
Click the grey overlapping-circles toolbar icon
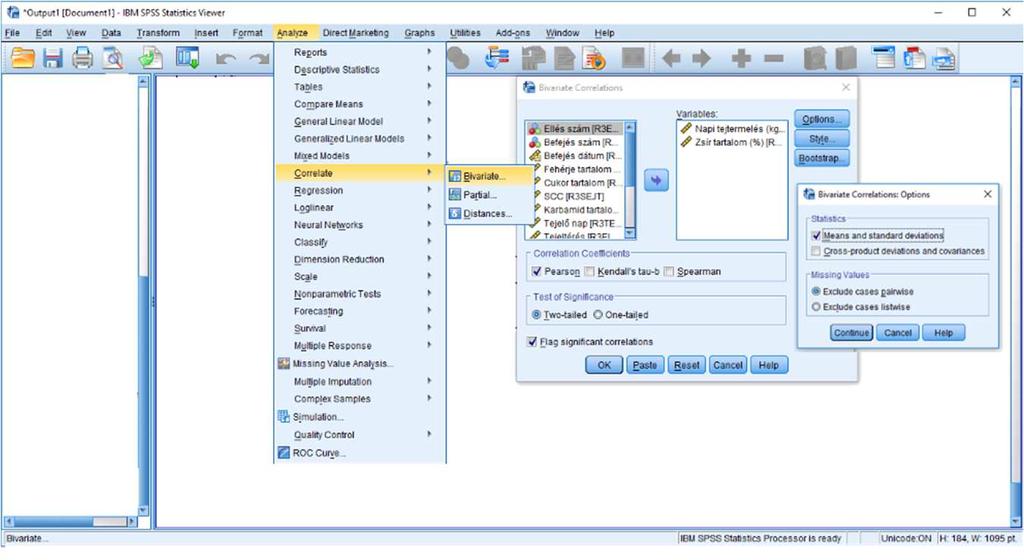point(458,59)
